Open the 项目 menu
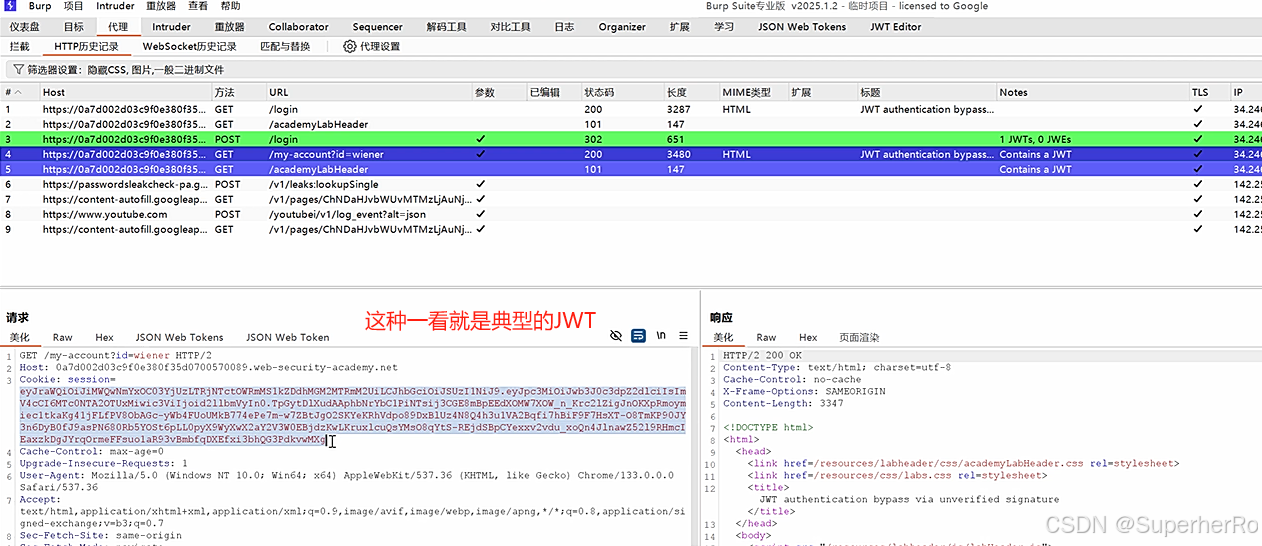The image size is (1262, 546). (74, 6)
